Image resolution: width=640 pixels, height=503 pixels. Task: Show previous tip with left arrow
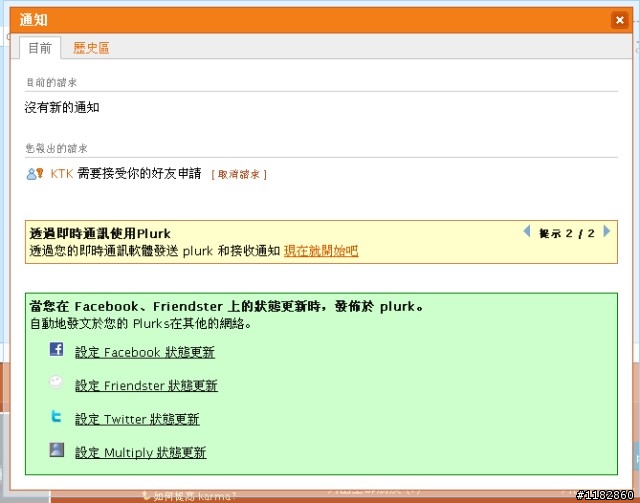click(x=527, y=231)
